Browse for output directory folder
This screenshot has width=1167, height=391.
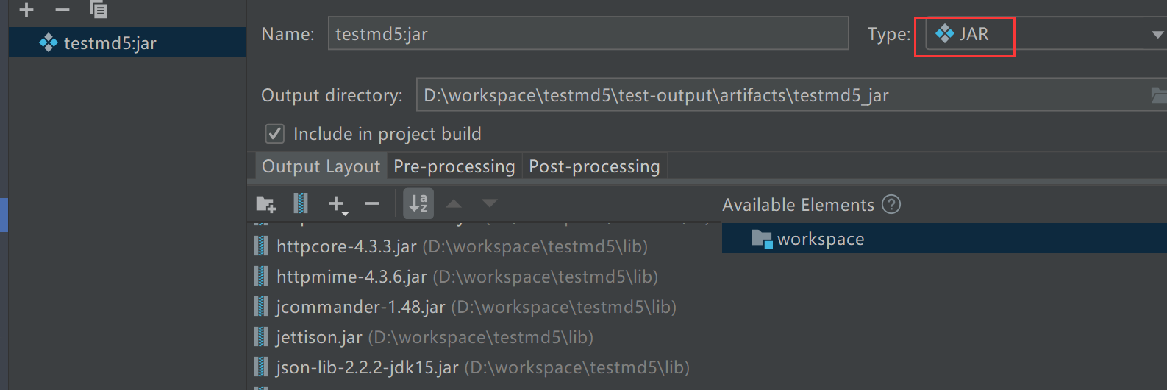click(1158, 95)
